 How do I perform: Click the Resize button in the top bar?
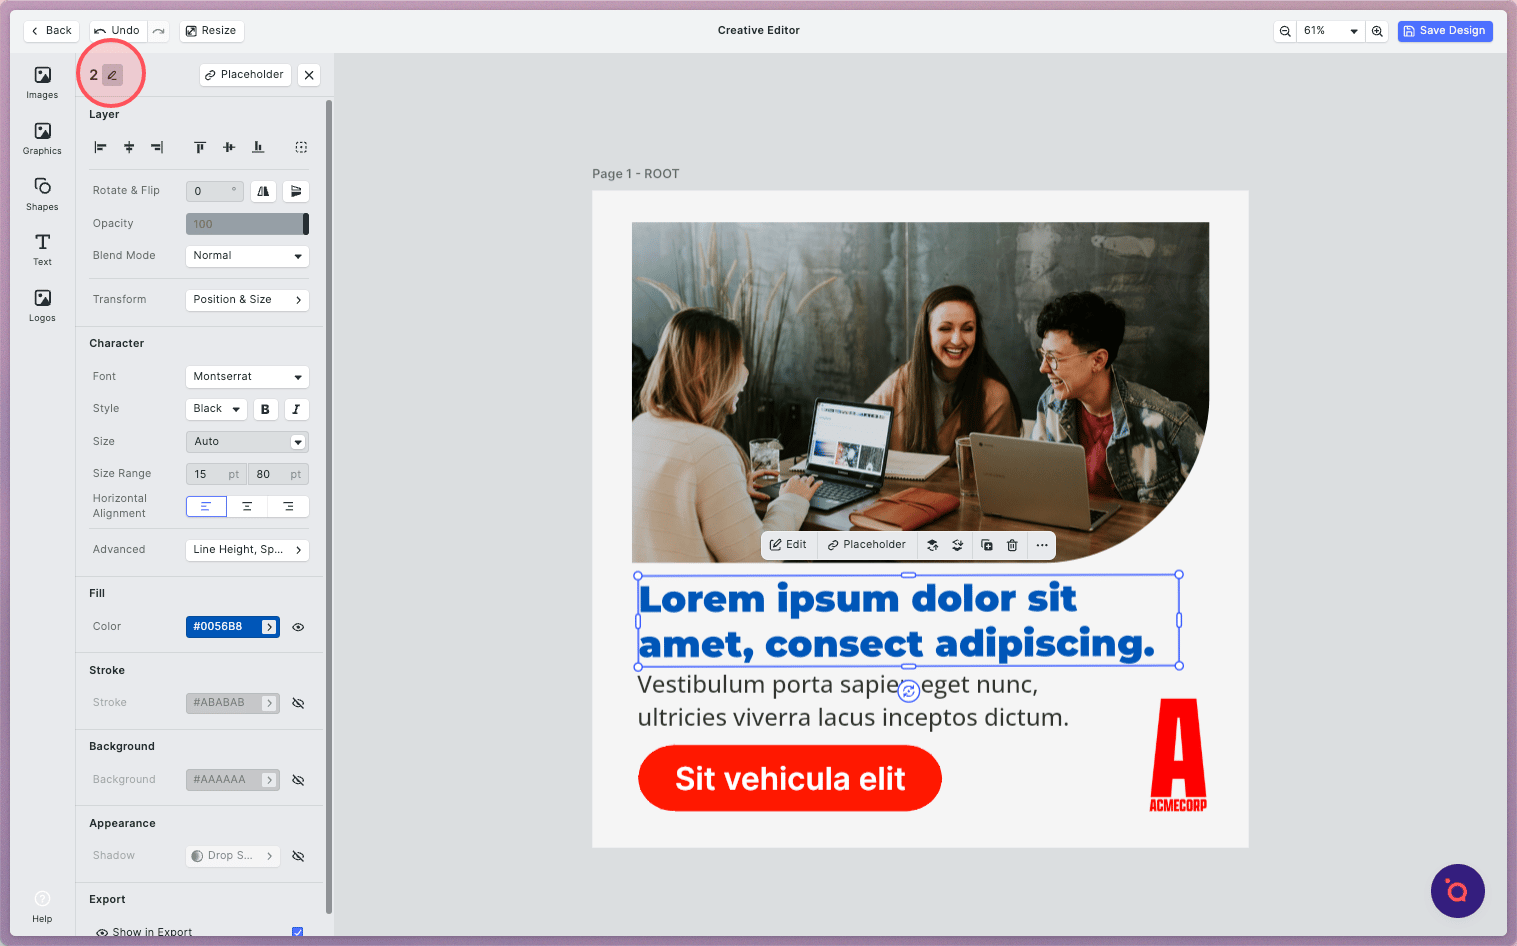[211, 31]
